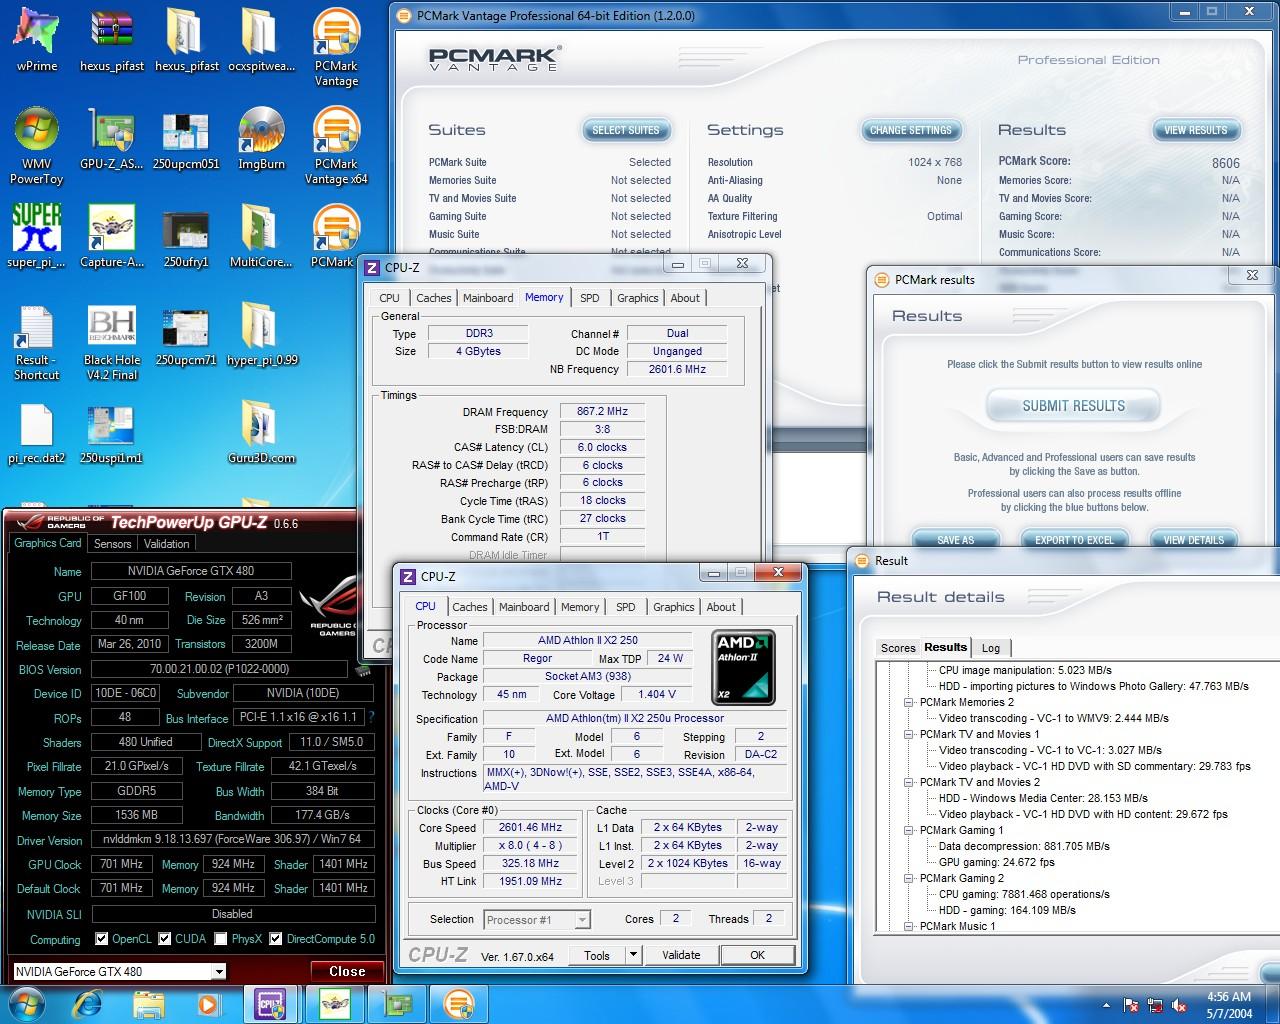Select the PCMark Vantage x64 desktop shortcut

click(337, 145)
